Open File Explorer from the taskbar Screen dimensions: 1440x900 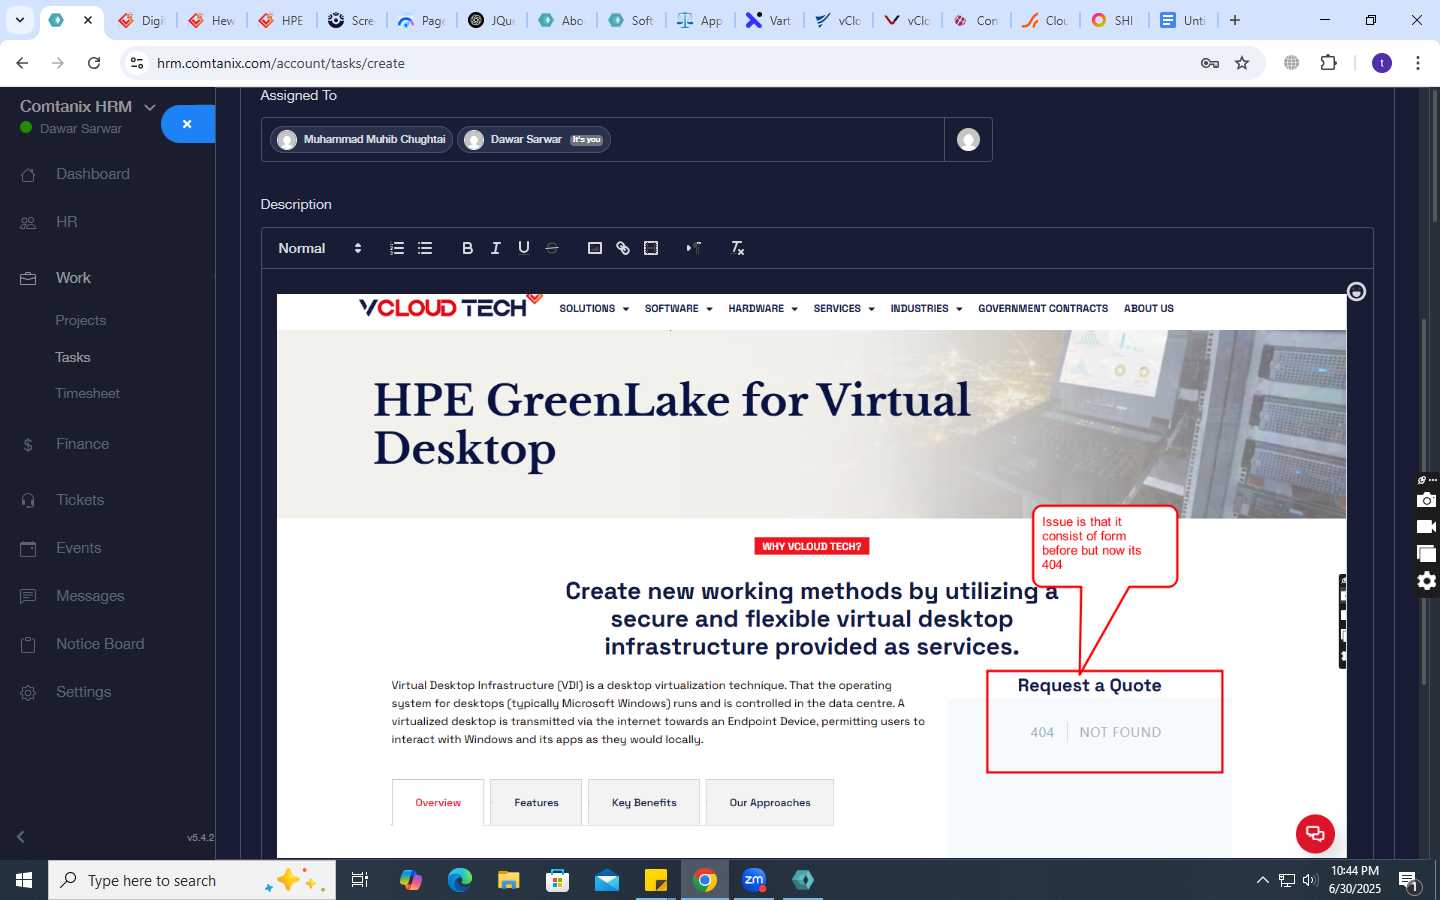click(x=509, y=880)
